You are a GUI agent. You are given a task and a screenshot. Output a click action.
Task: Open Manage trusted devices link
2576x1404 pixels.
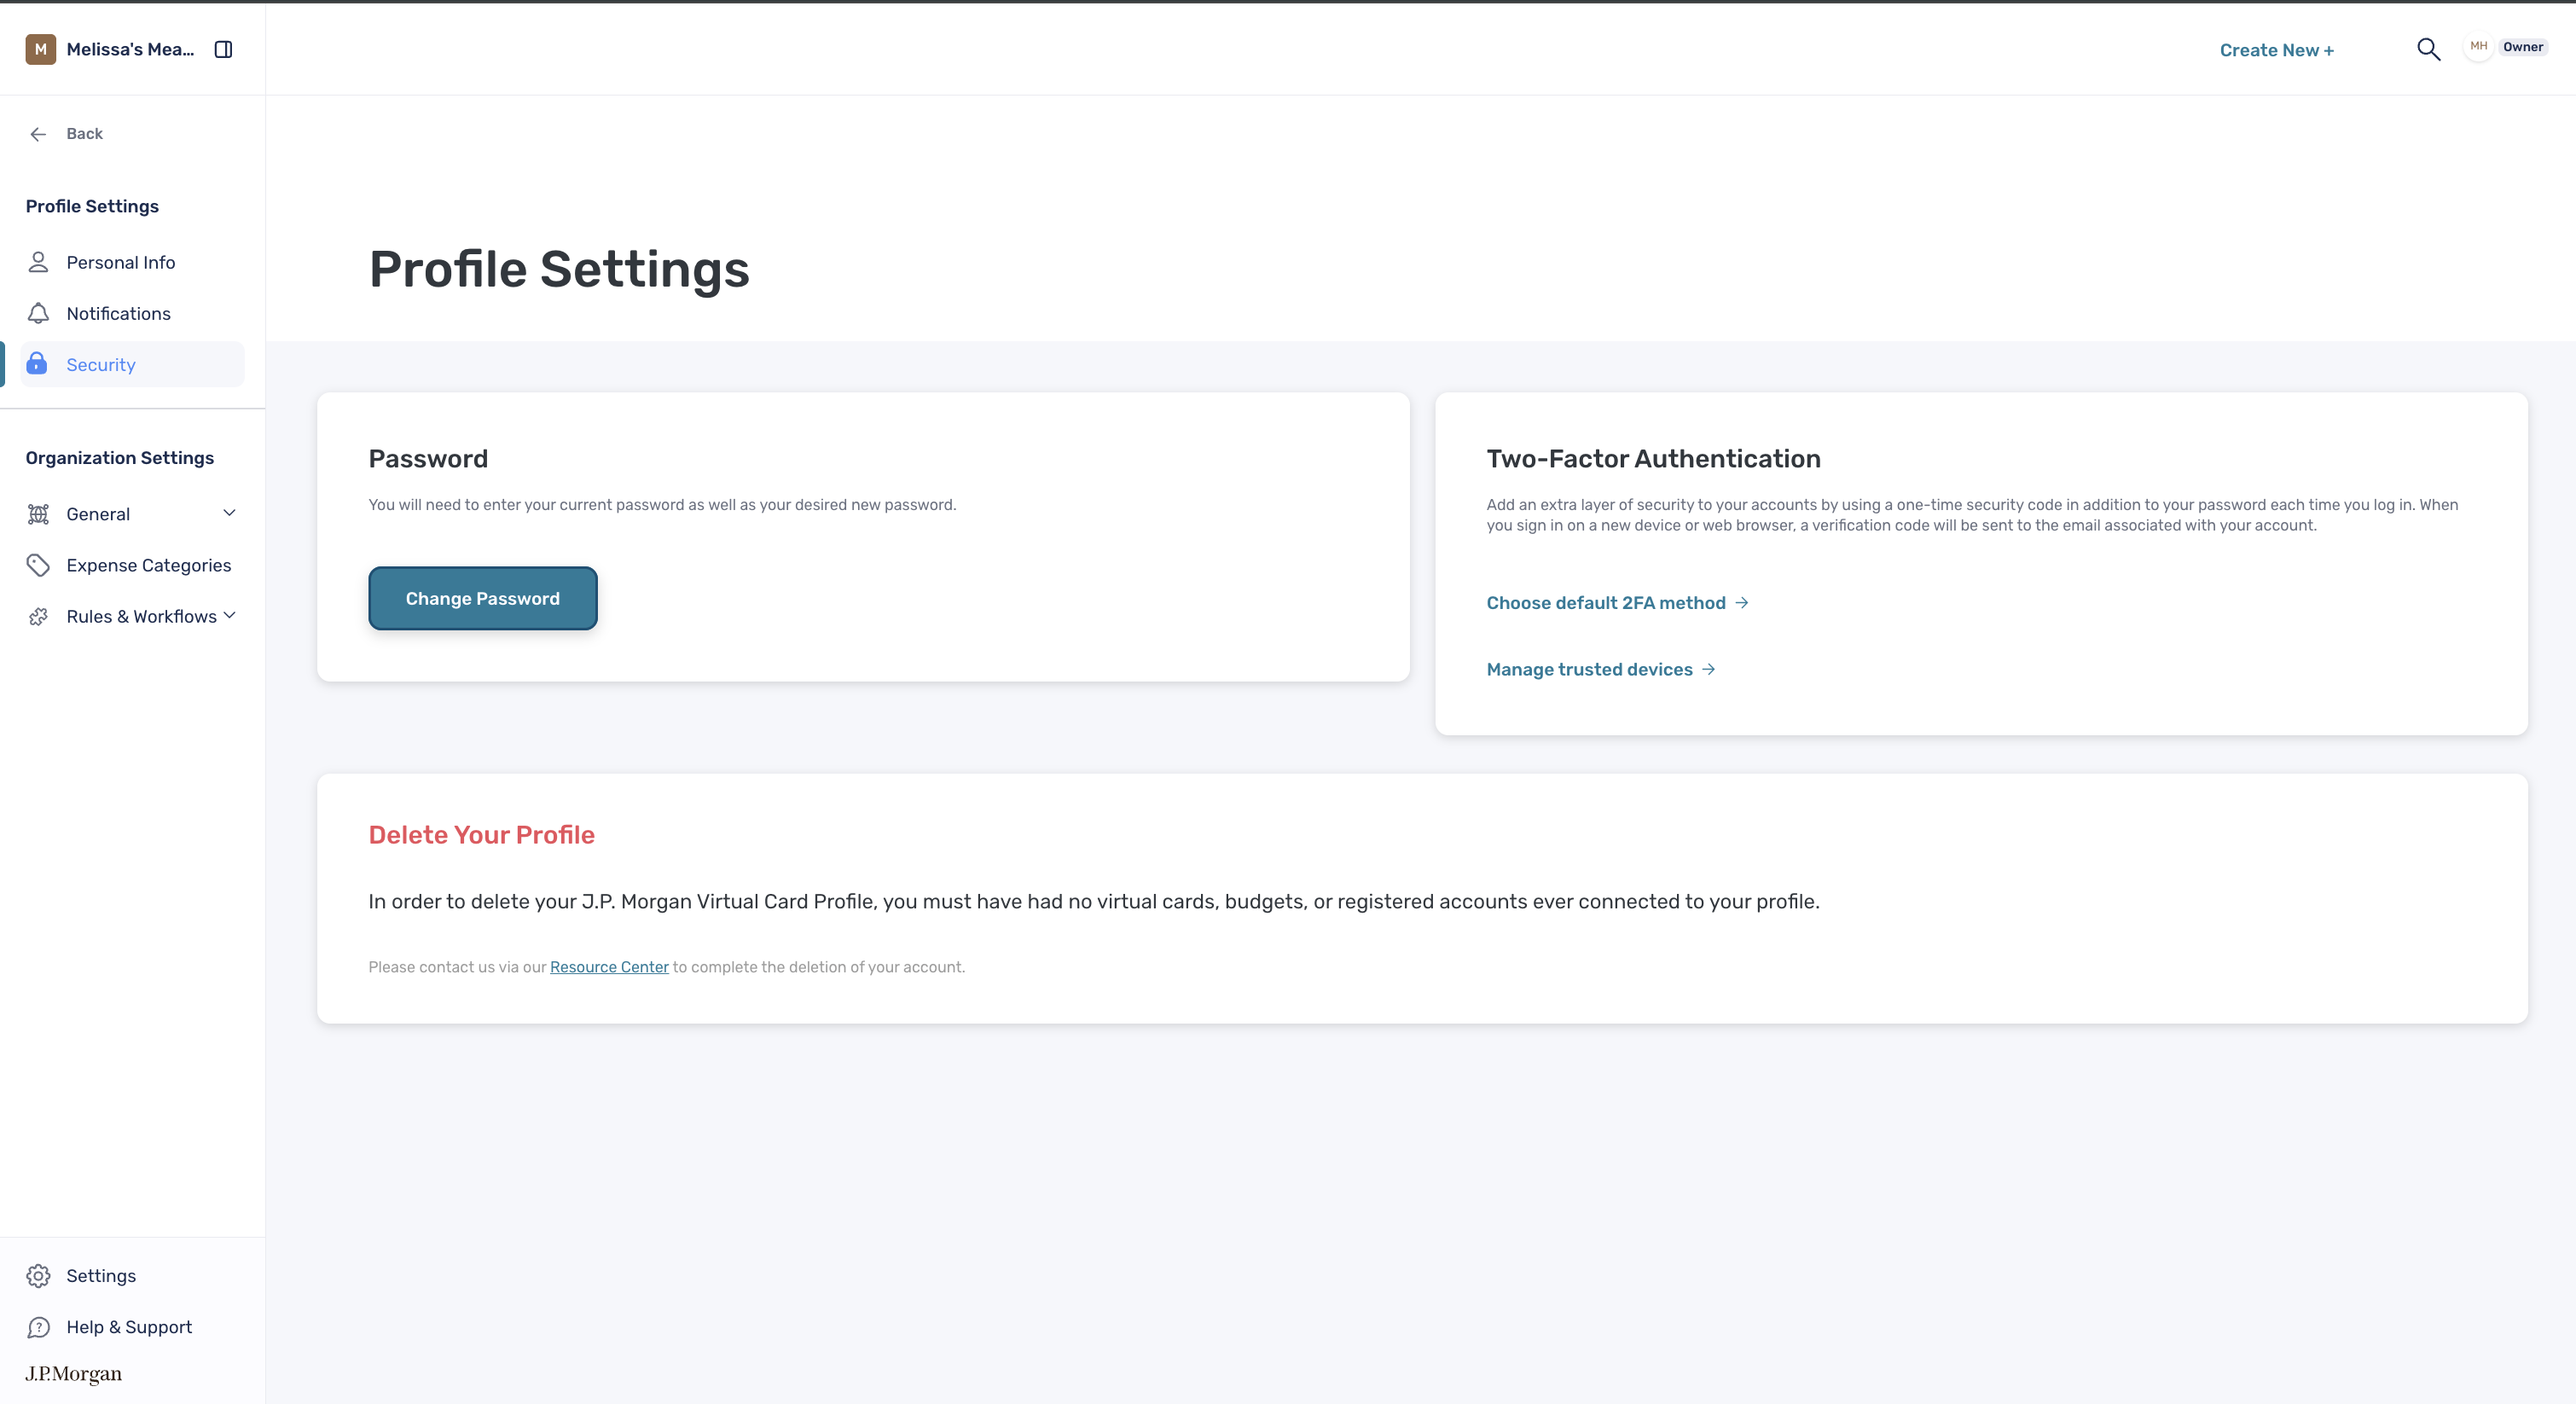tap(1590, 669)
